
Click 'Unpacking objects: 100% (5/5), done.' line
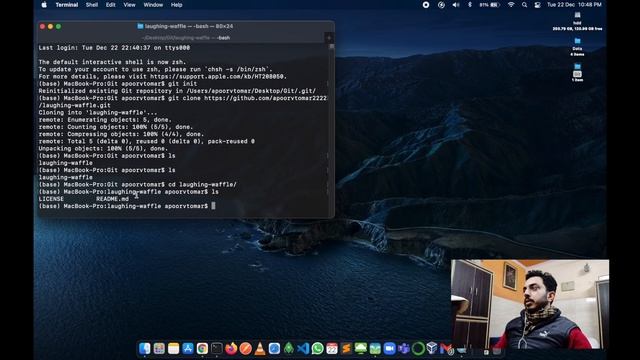(103, 149)
